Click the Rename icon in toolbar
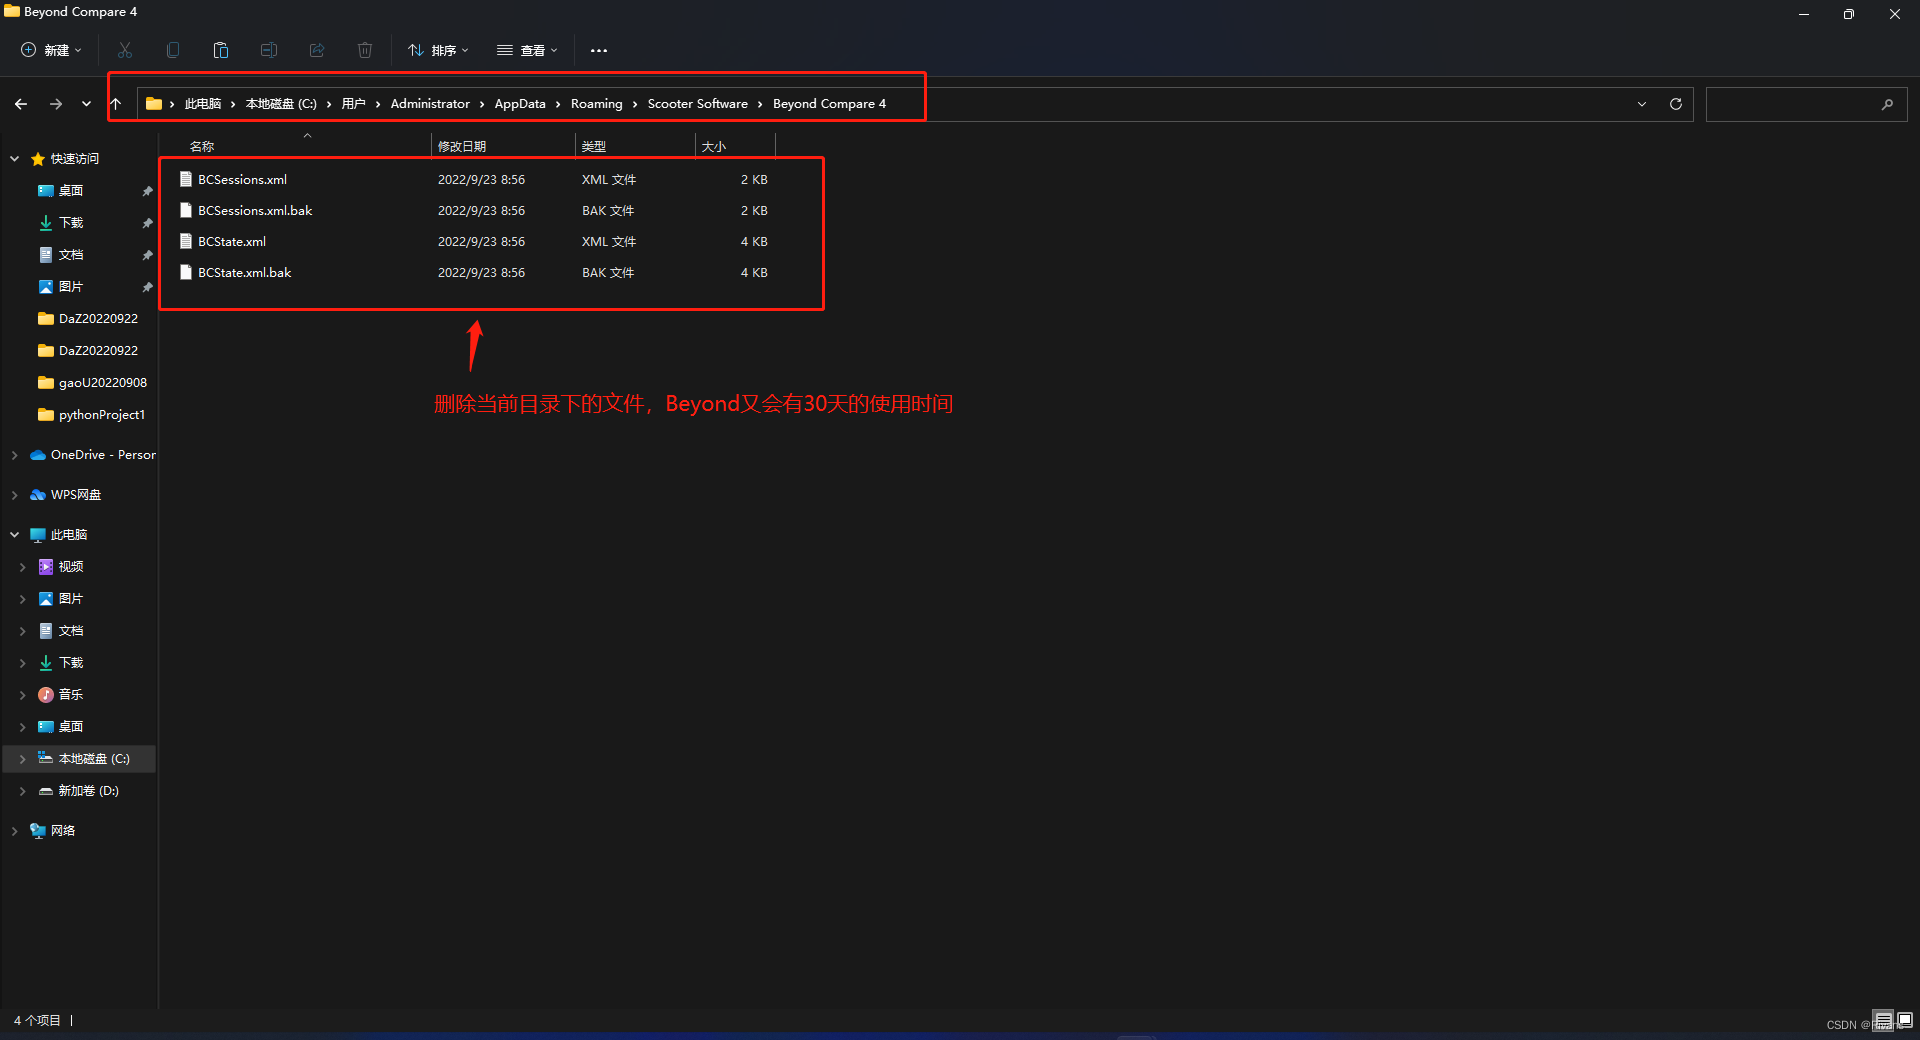This screenshot has height=1040, width=1920. (x=269, y=50)
